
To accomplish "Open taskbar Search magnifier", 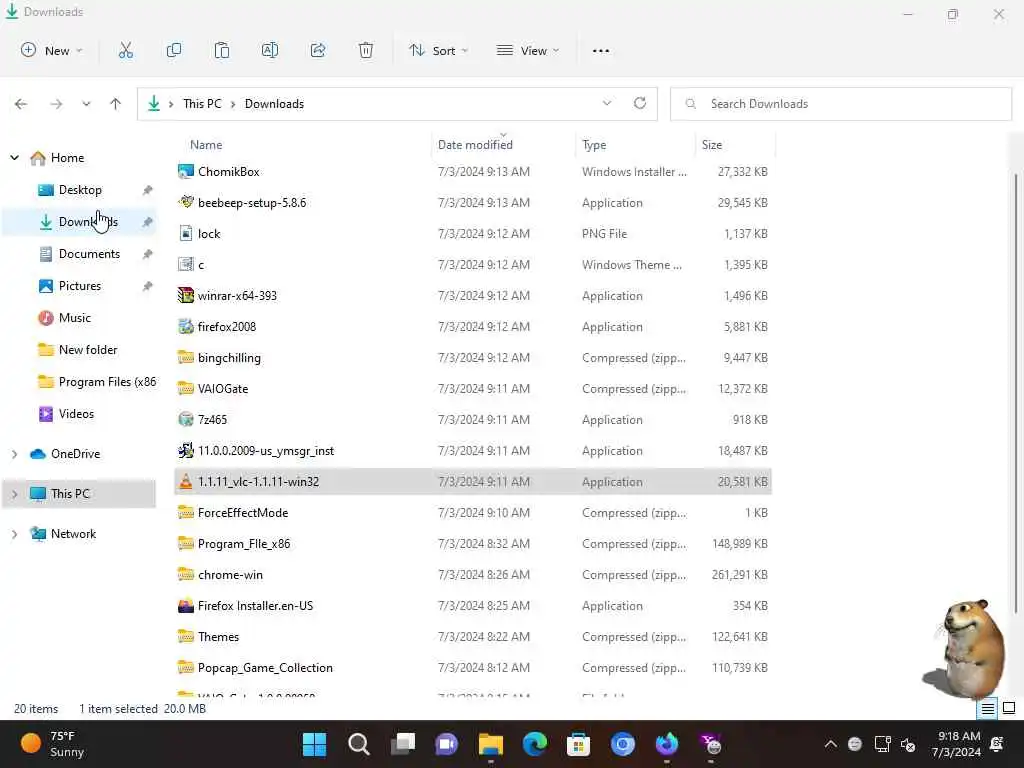I will click(x=359, y=744).
